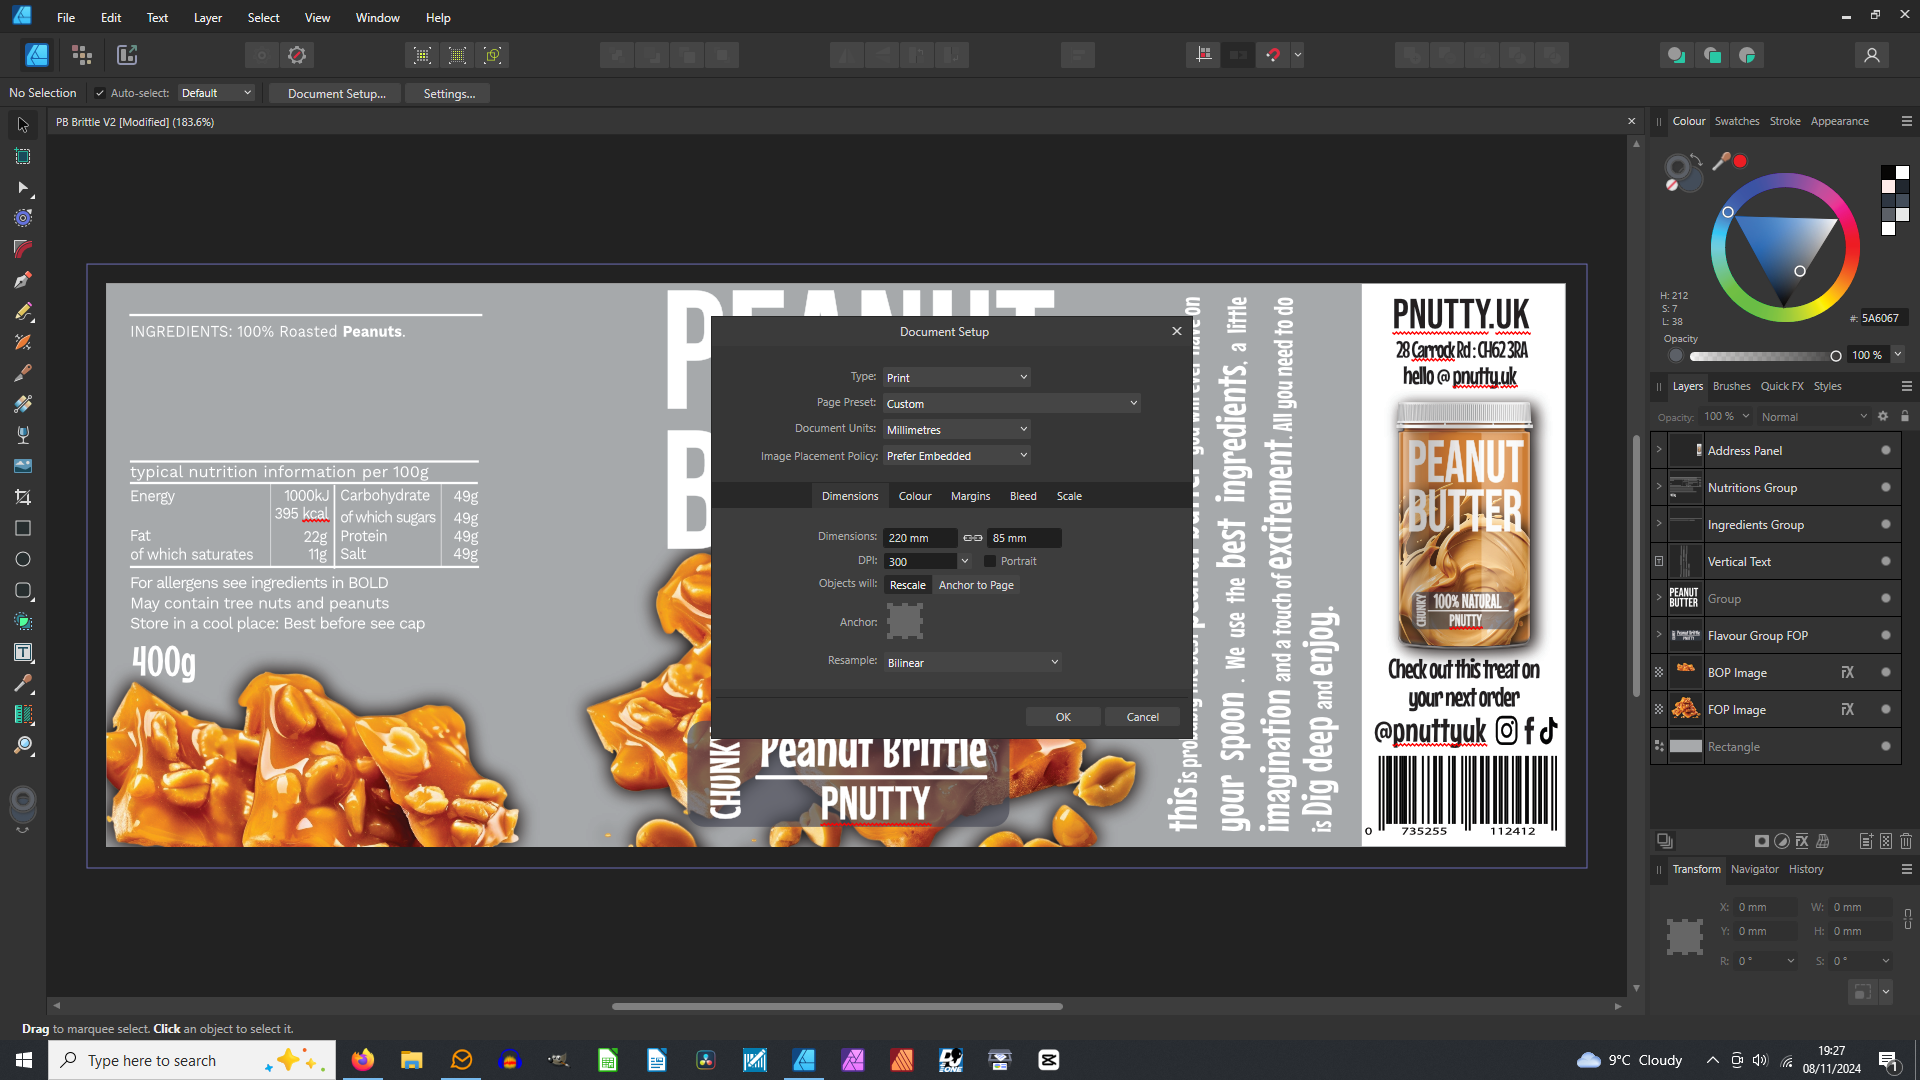Hide the Nutritions Group layer
The width and height of the screenshot is (1920, 1080).
(x=1886, y=488)
